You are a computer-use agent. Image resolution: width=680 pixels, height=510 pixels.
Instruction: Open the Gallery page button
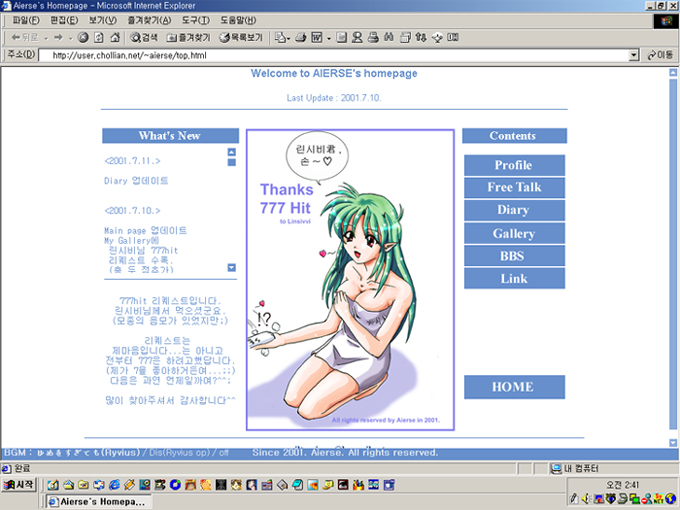click(514, 233)
